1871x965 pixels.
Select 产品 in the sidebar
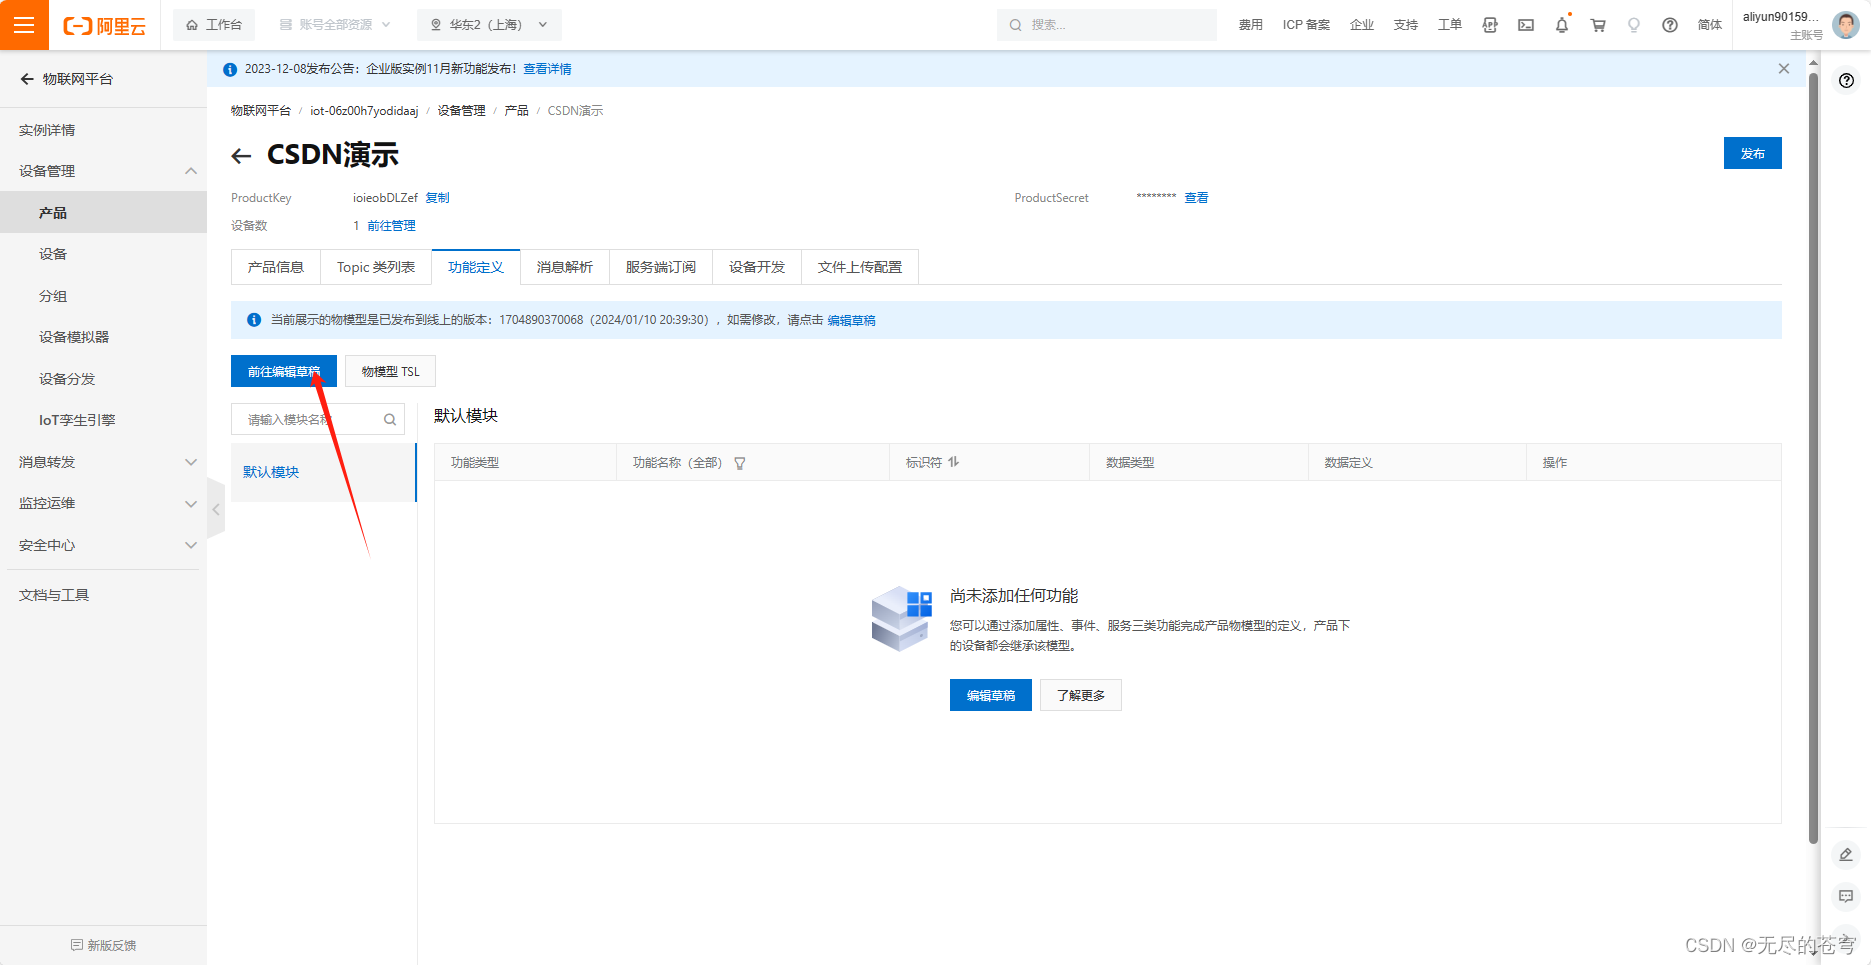point(103,212)
